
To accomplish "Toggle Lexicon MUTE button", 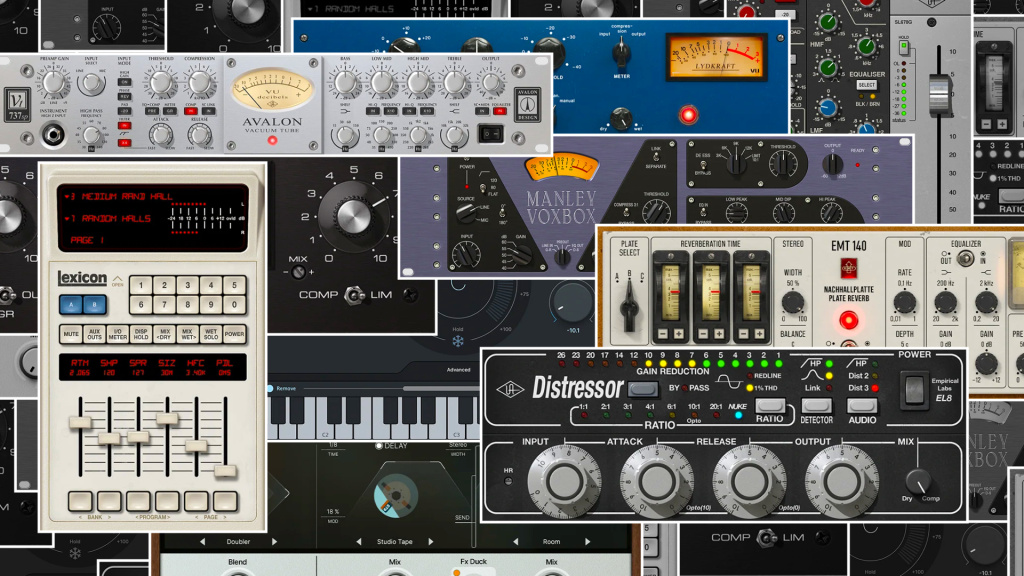I will point(71,334).
